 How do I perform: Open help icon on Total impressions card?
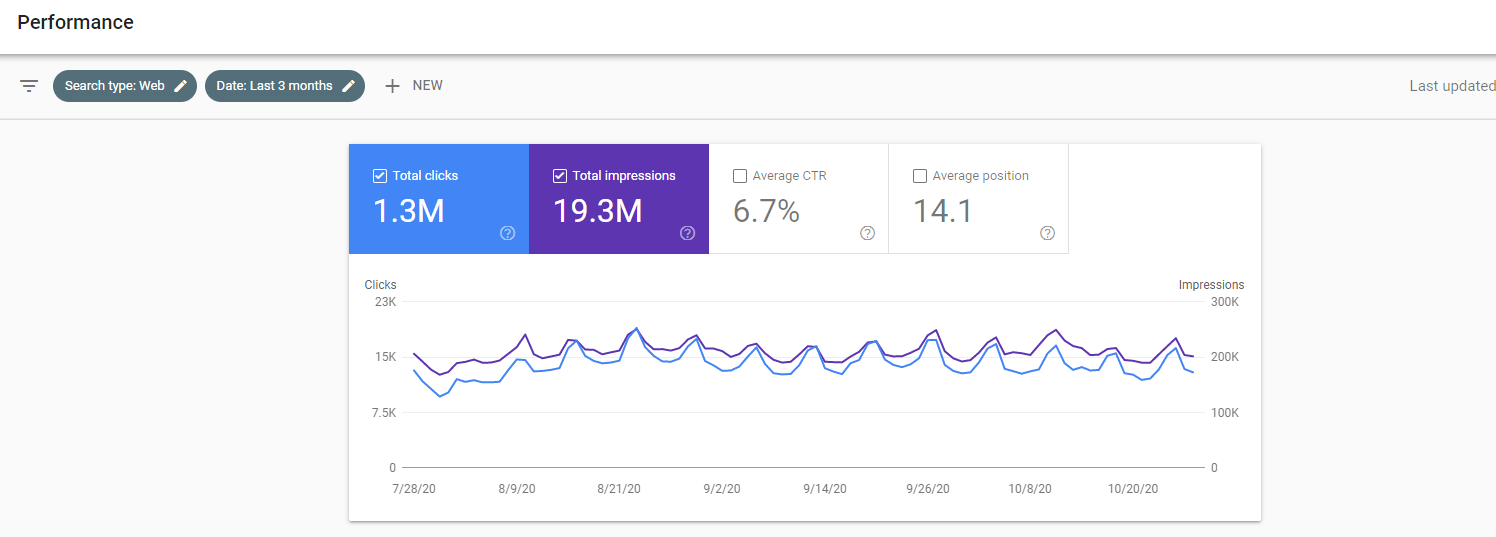[687, 233]
